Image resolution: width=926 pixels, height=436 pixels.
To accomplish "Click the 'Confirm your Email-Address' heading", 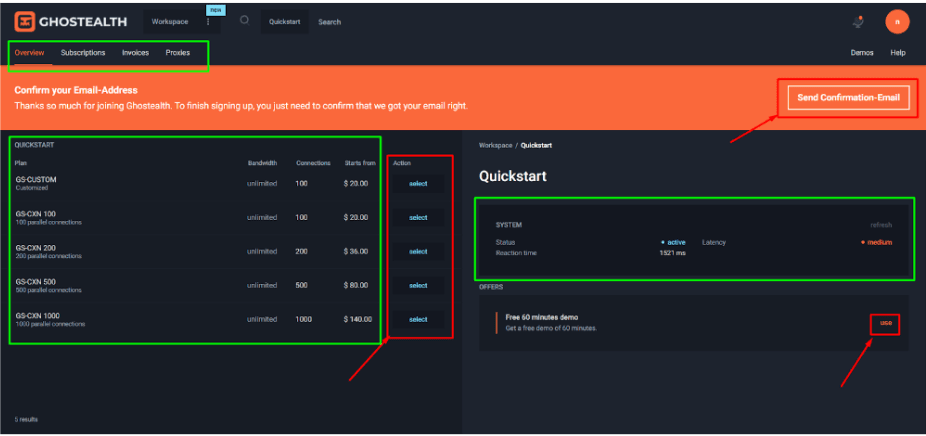I will 76,90.
